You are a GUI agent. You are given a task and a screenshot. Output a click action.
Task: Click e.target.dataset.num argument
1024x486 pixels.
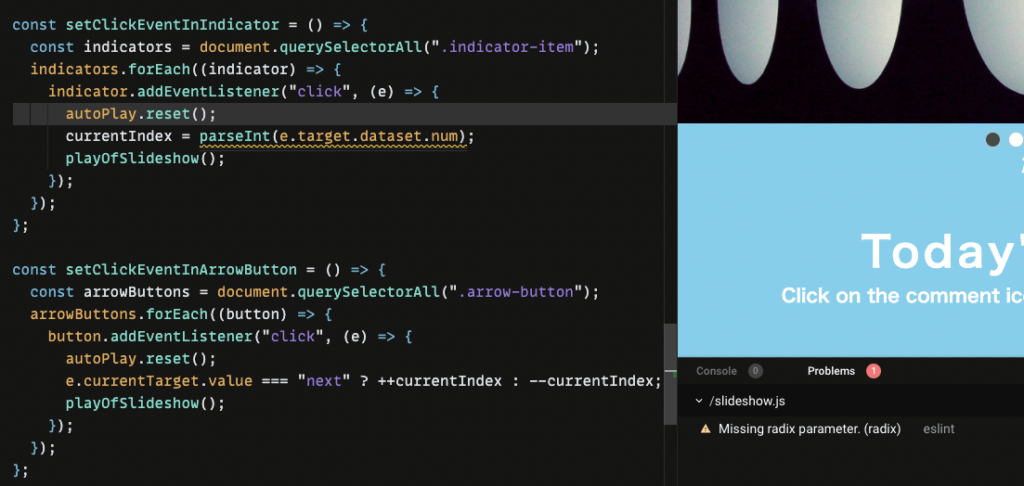368,137
